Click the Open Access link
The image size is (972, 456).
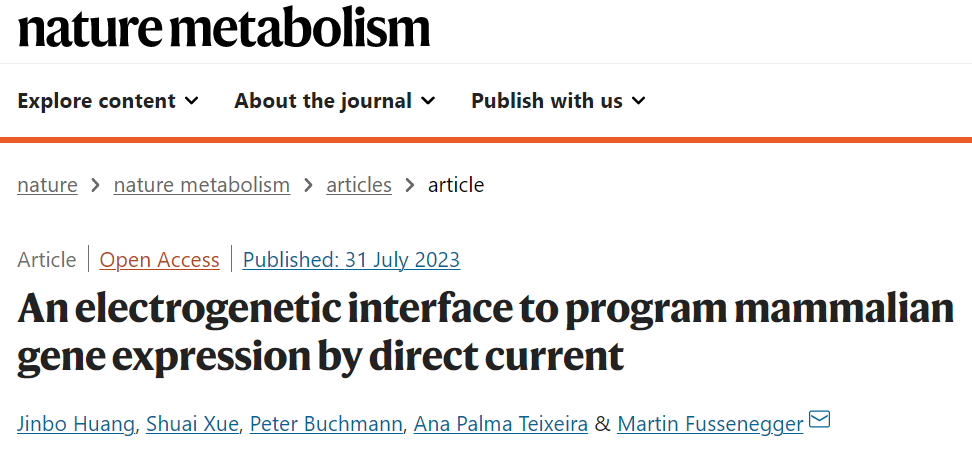pyautogui.click(x=159, y=260)
